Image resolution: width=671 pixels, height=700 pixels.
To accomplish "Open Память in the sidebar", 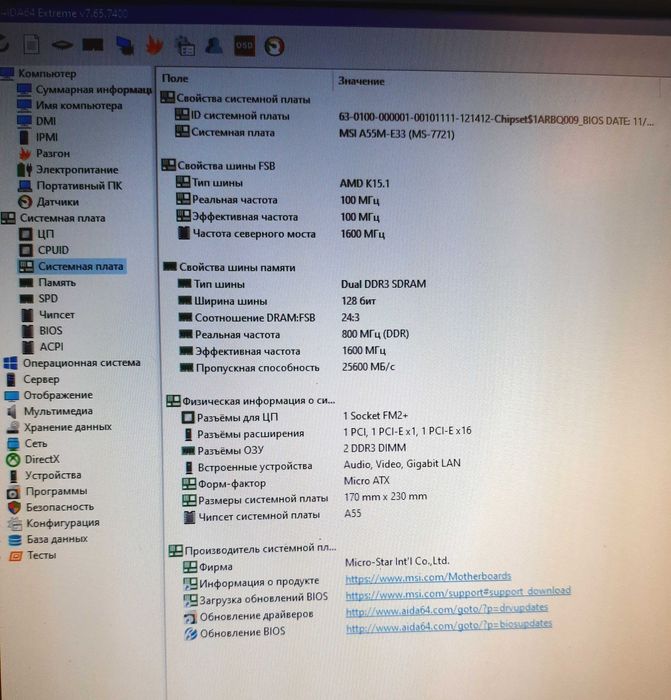I will click(x=57, y=283).
